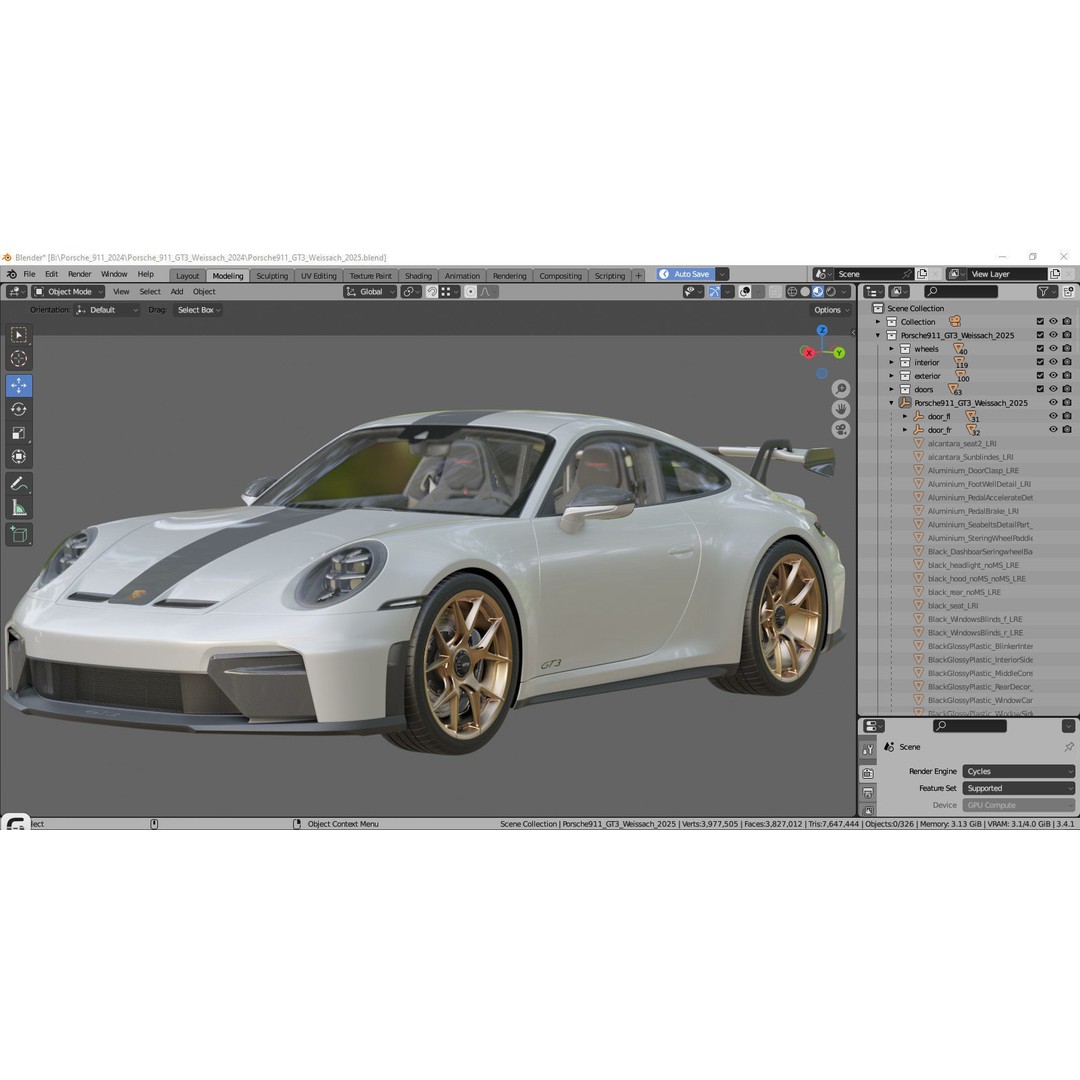Open the Tool properties tab
The width and height of the screenshot is (1080, 1080).
[868, 749]
